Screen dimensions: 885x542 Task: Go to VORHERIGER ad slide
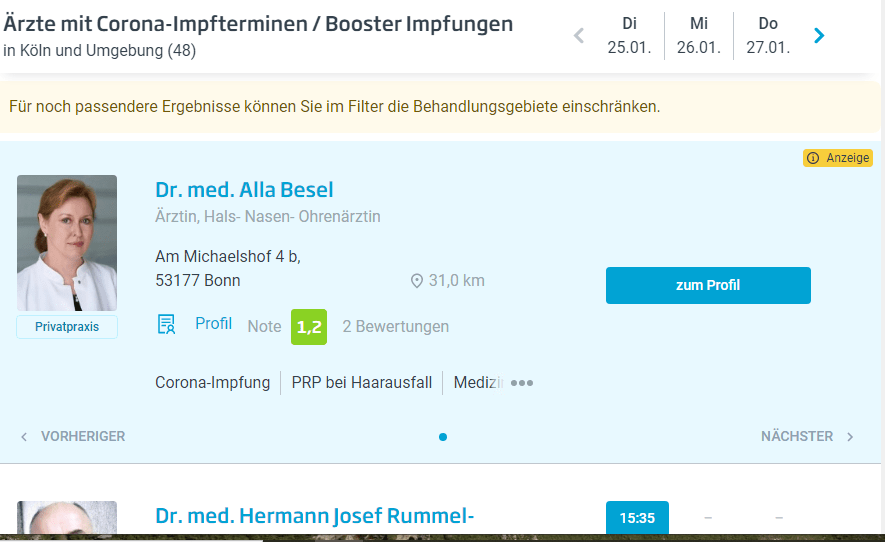coord(73,437)
